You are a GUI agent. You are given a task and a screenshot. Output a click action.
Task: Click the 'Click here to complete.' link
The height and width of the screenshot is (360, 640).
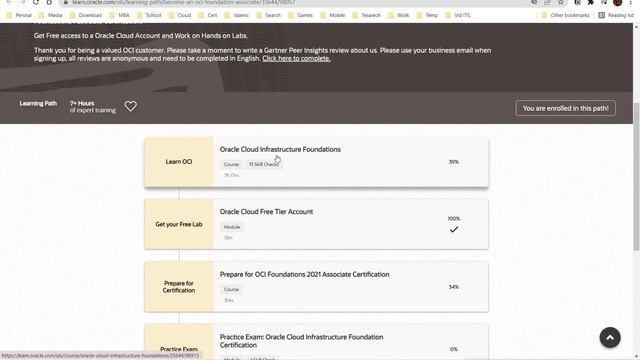[296, 58]
